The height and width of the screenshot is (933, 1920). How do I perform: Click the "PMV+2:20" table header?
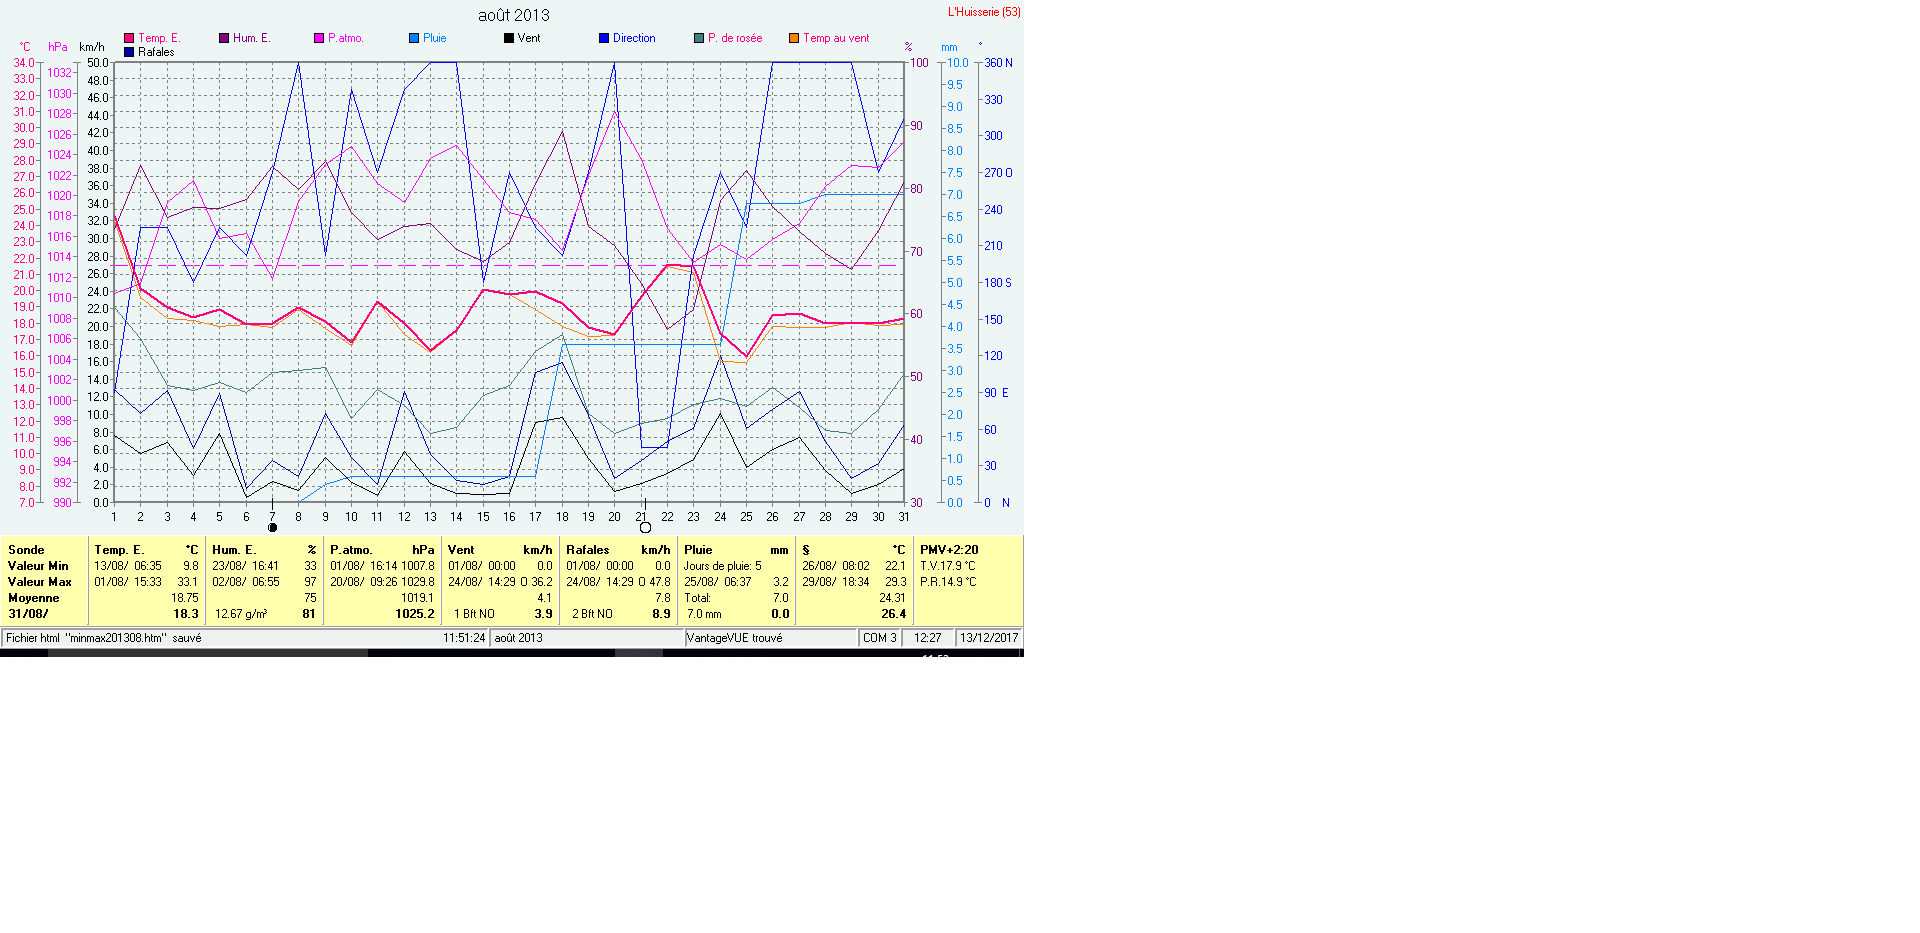pos(949,550)
